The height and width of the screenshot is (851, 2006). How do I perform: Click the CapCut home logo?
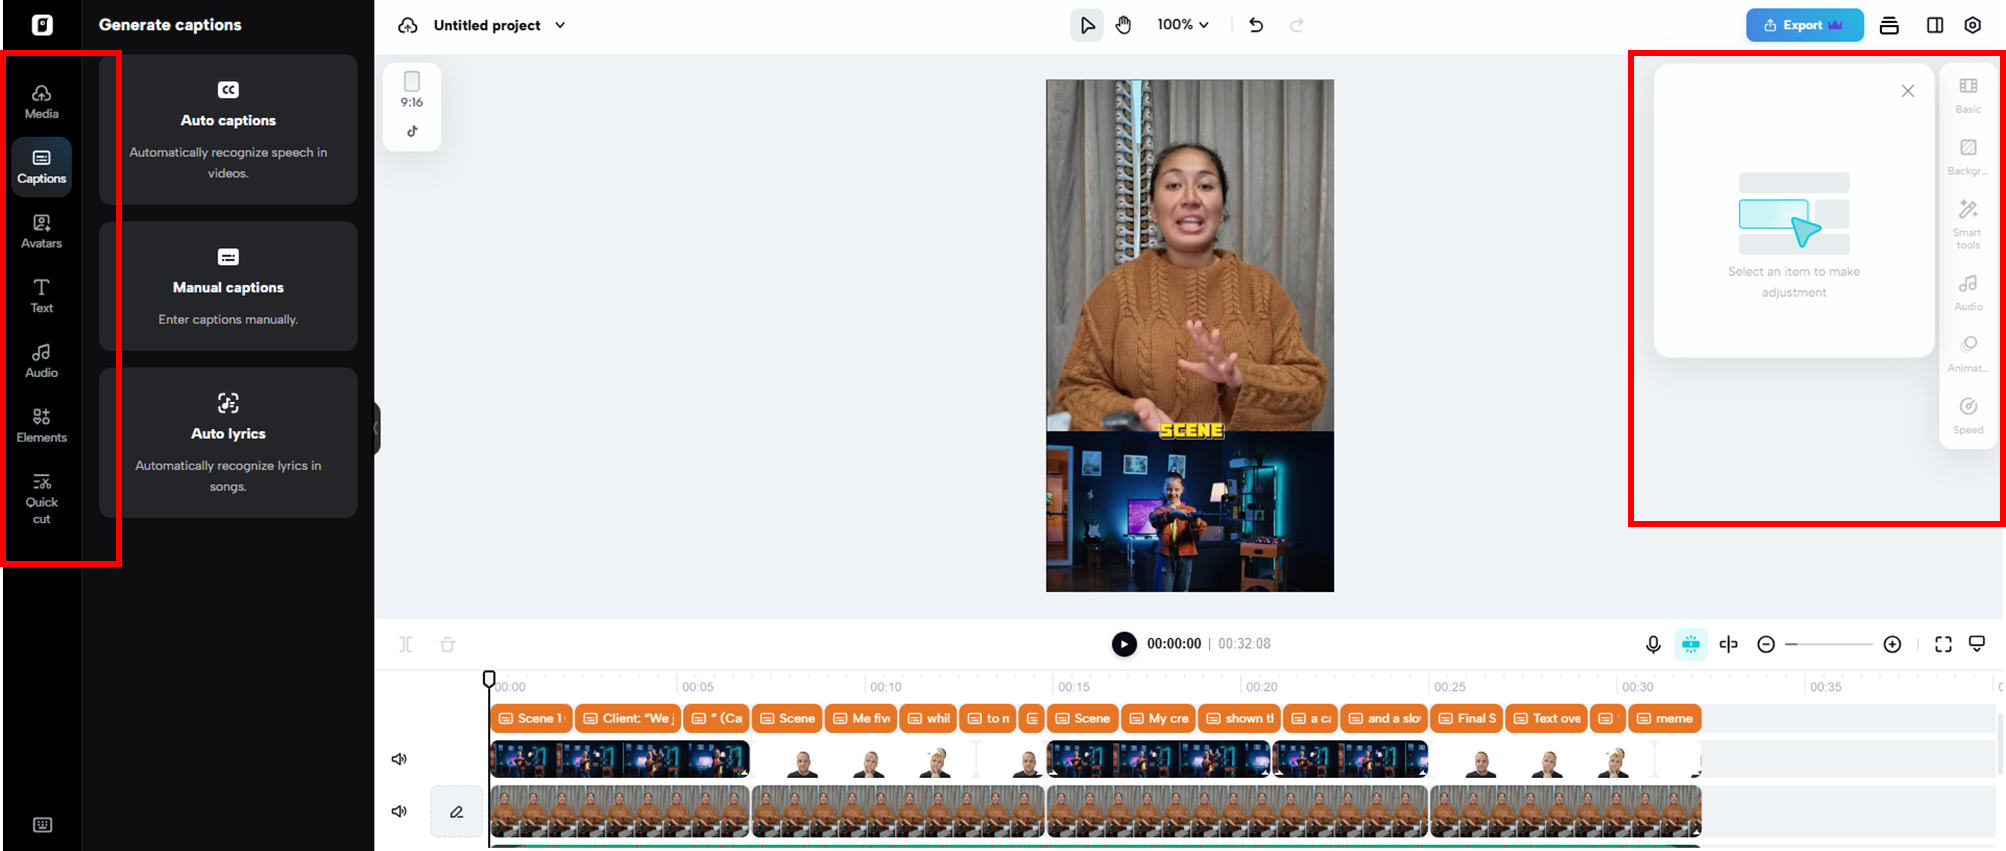[42, 25]
